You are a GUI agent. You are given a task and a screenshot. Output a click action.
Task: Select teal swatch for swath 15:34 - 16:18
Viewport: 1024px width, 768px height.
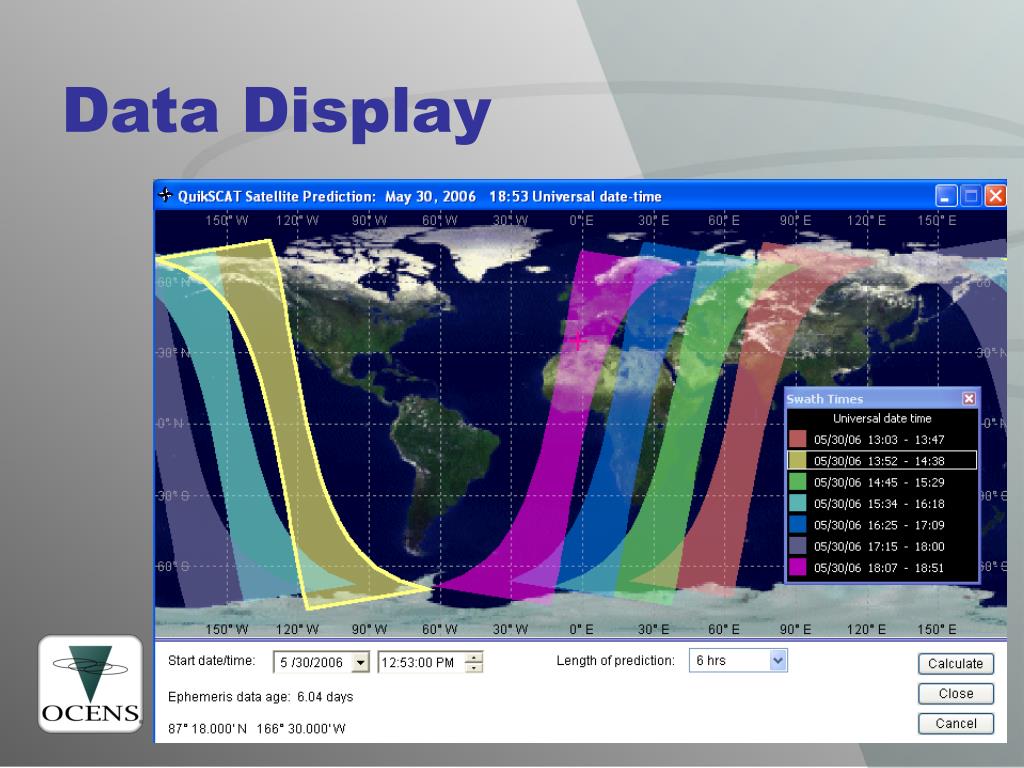tap(797, 504)
